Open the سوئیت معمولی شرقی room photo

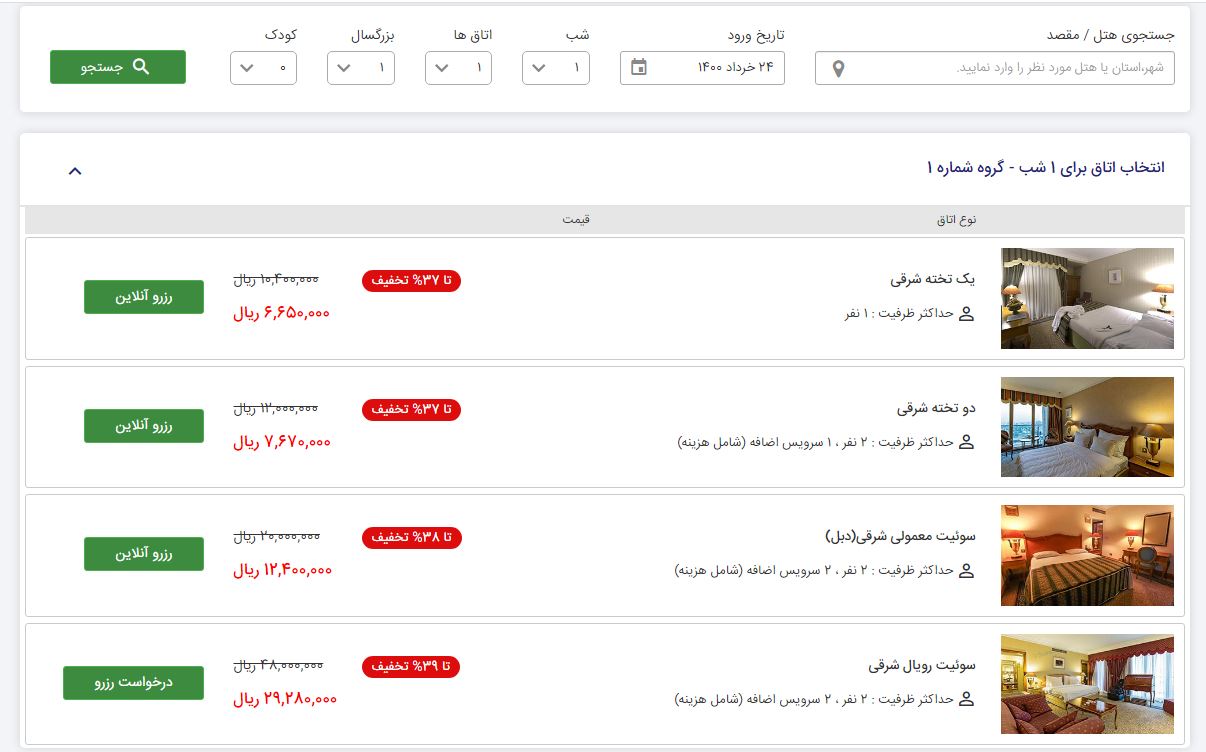click(1087, 555)
